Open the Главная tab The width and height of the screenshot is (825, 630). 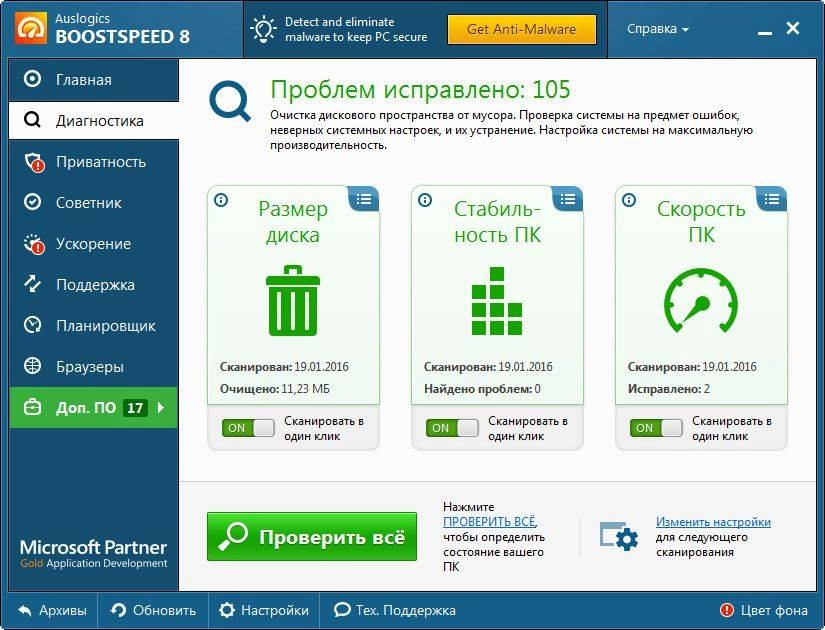pos(94,79)
